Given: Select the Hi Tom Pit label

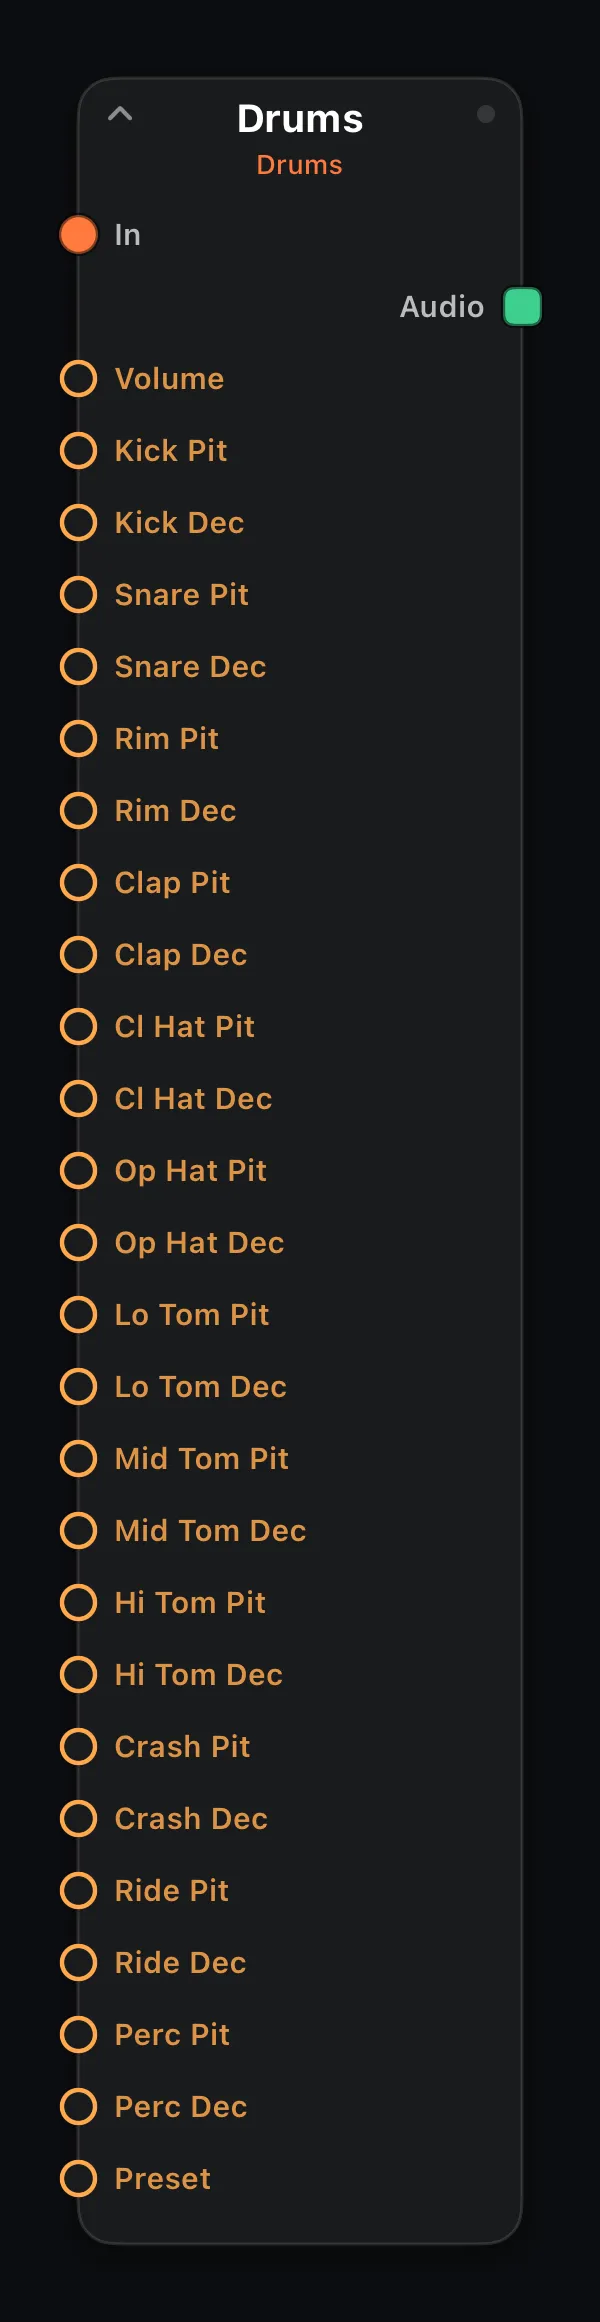Looking at the screenshot, I should coord(190,1603).
